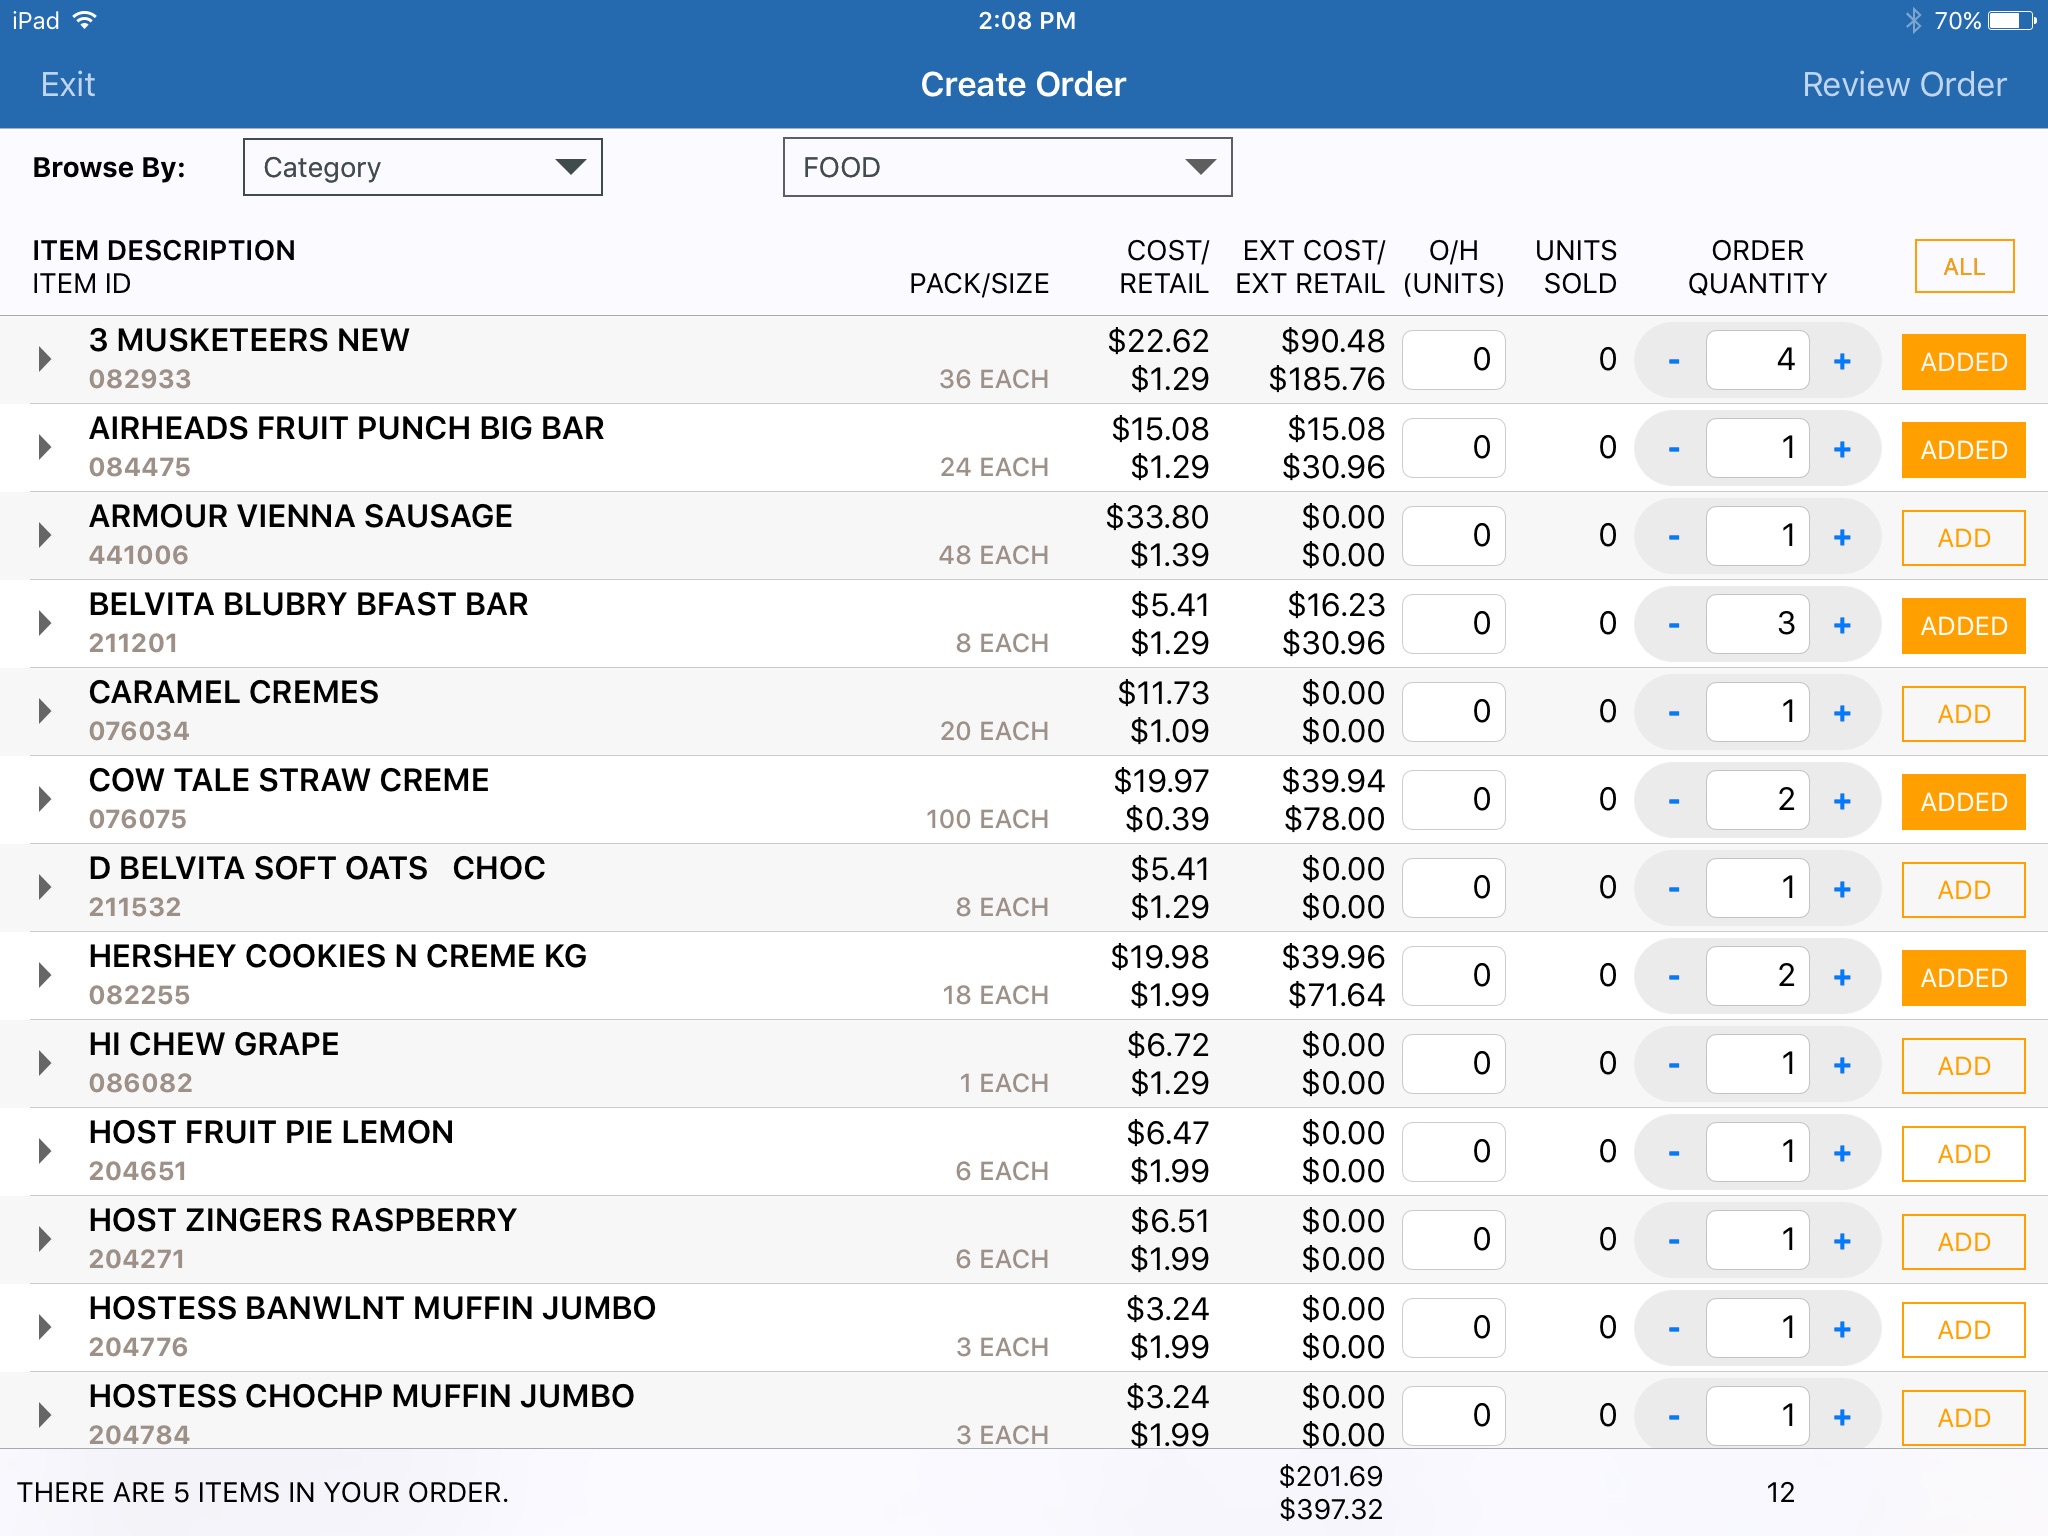Add CARAMEL CREMES to order

point(1963,714)
